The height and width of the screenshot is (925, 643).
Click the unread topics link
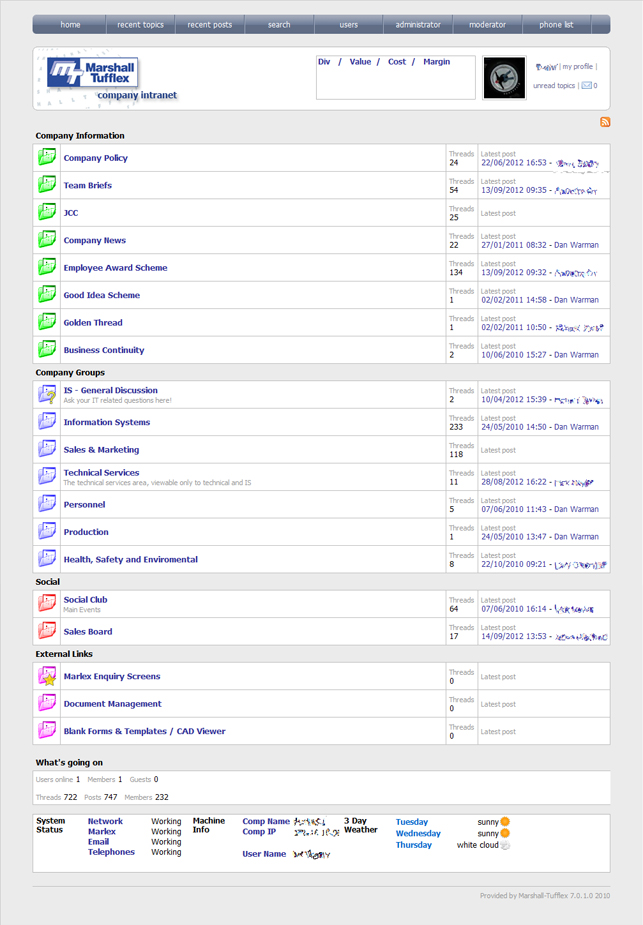(554, 86)
